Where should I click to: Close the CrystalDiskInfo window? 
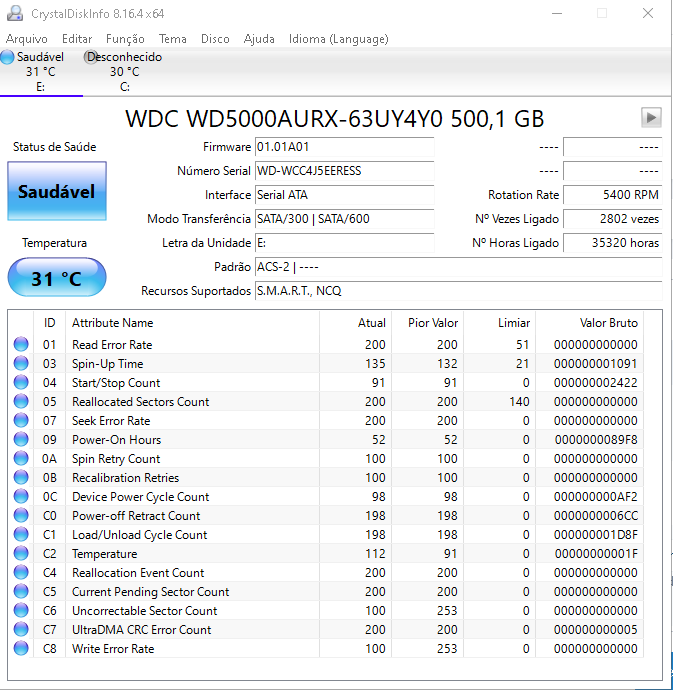pyautogui.click(x=647, y=13)
